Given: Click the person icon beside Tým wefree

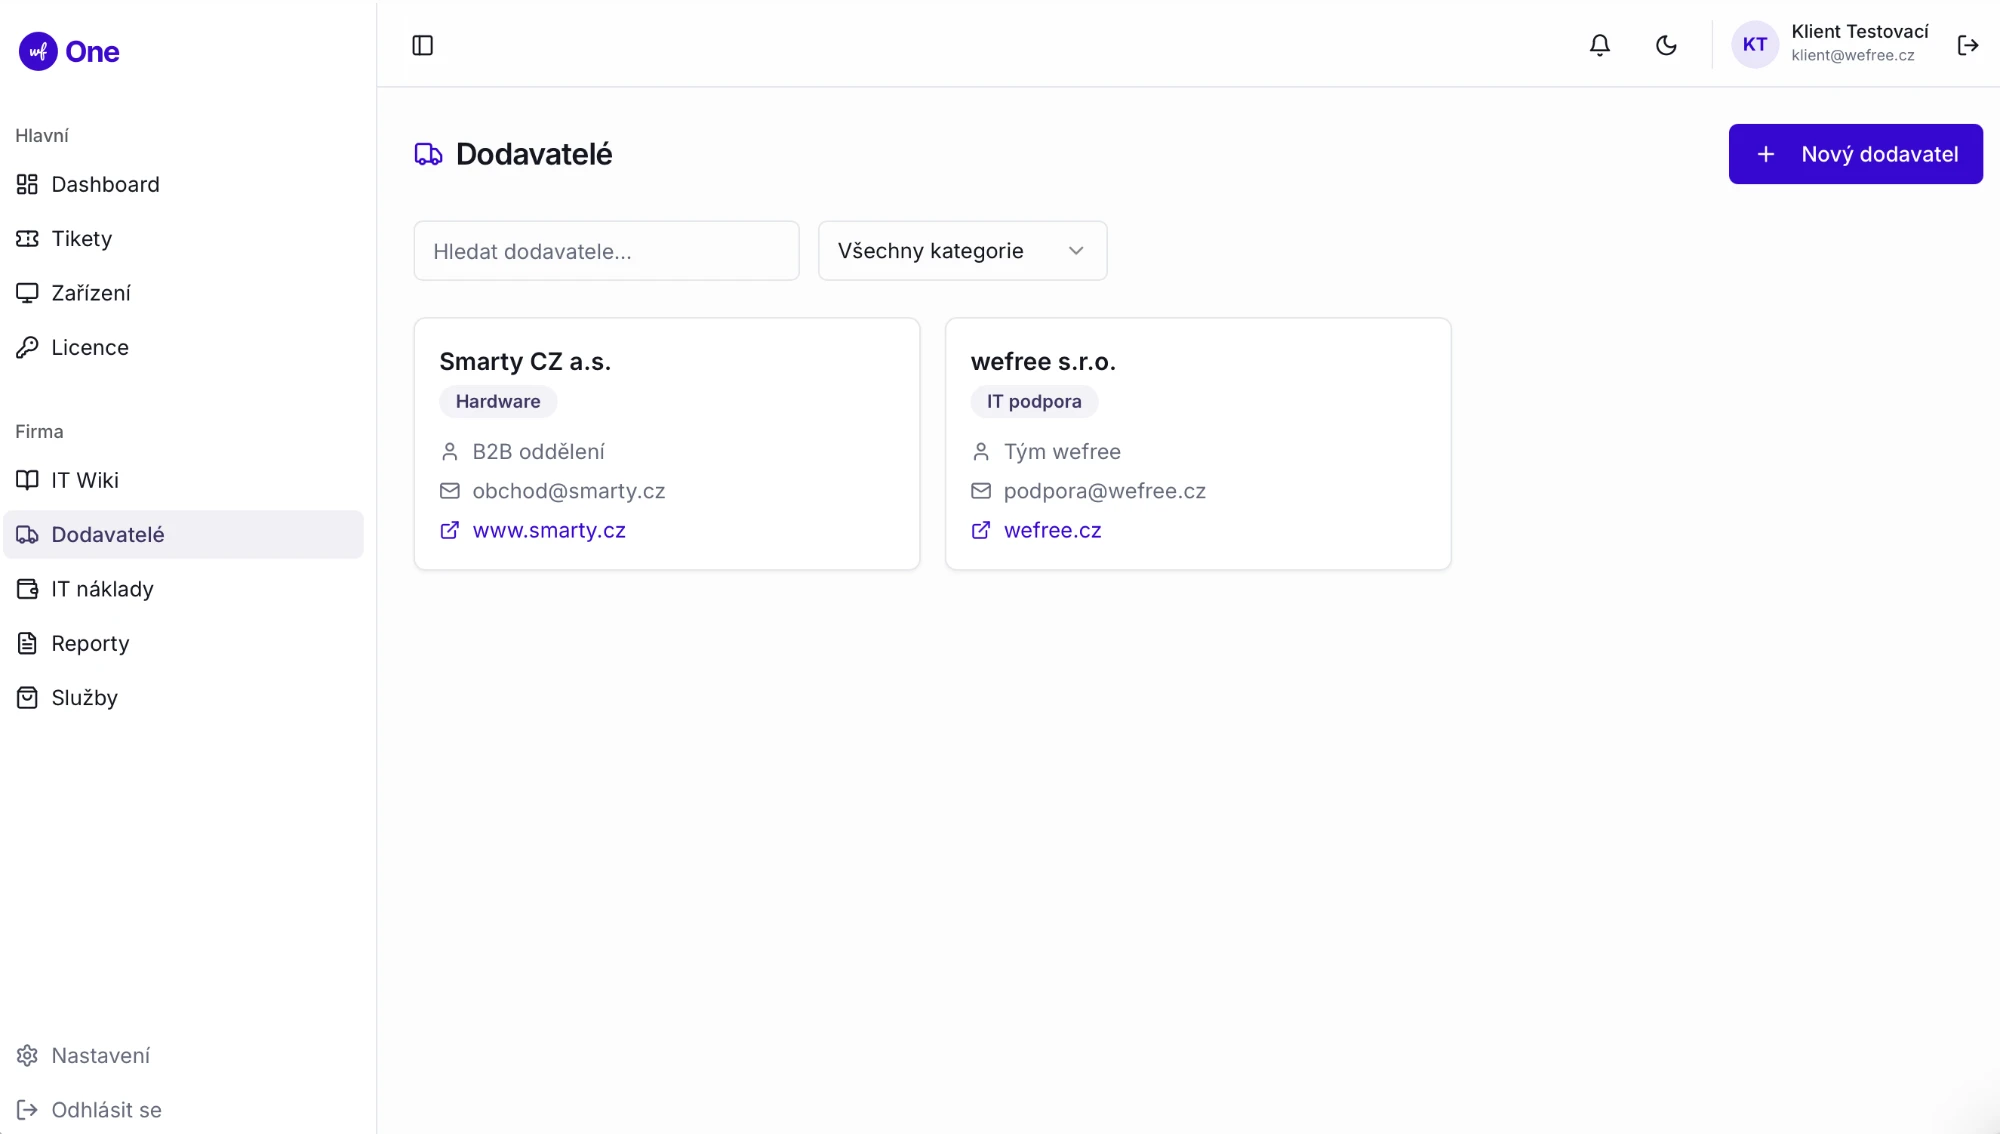Looking at the screenshot, I should (981, 452).
